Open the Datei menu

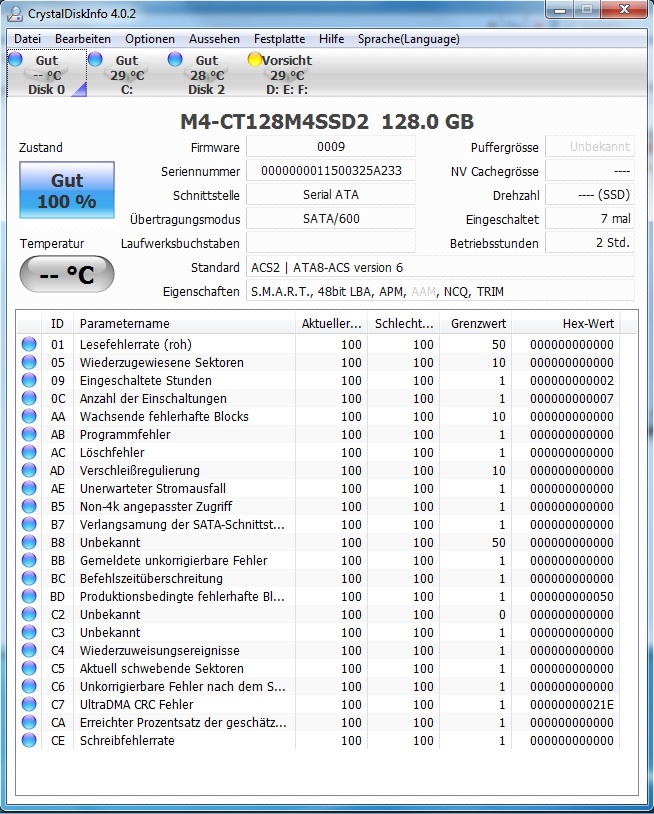tap(28, 39)
